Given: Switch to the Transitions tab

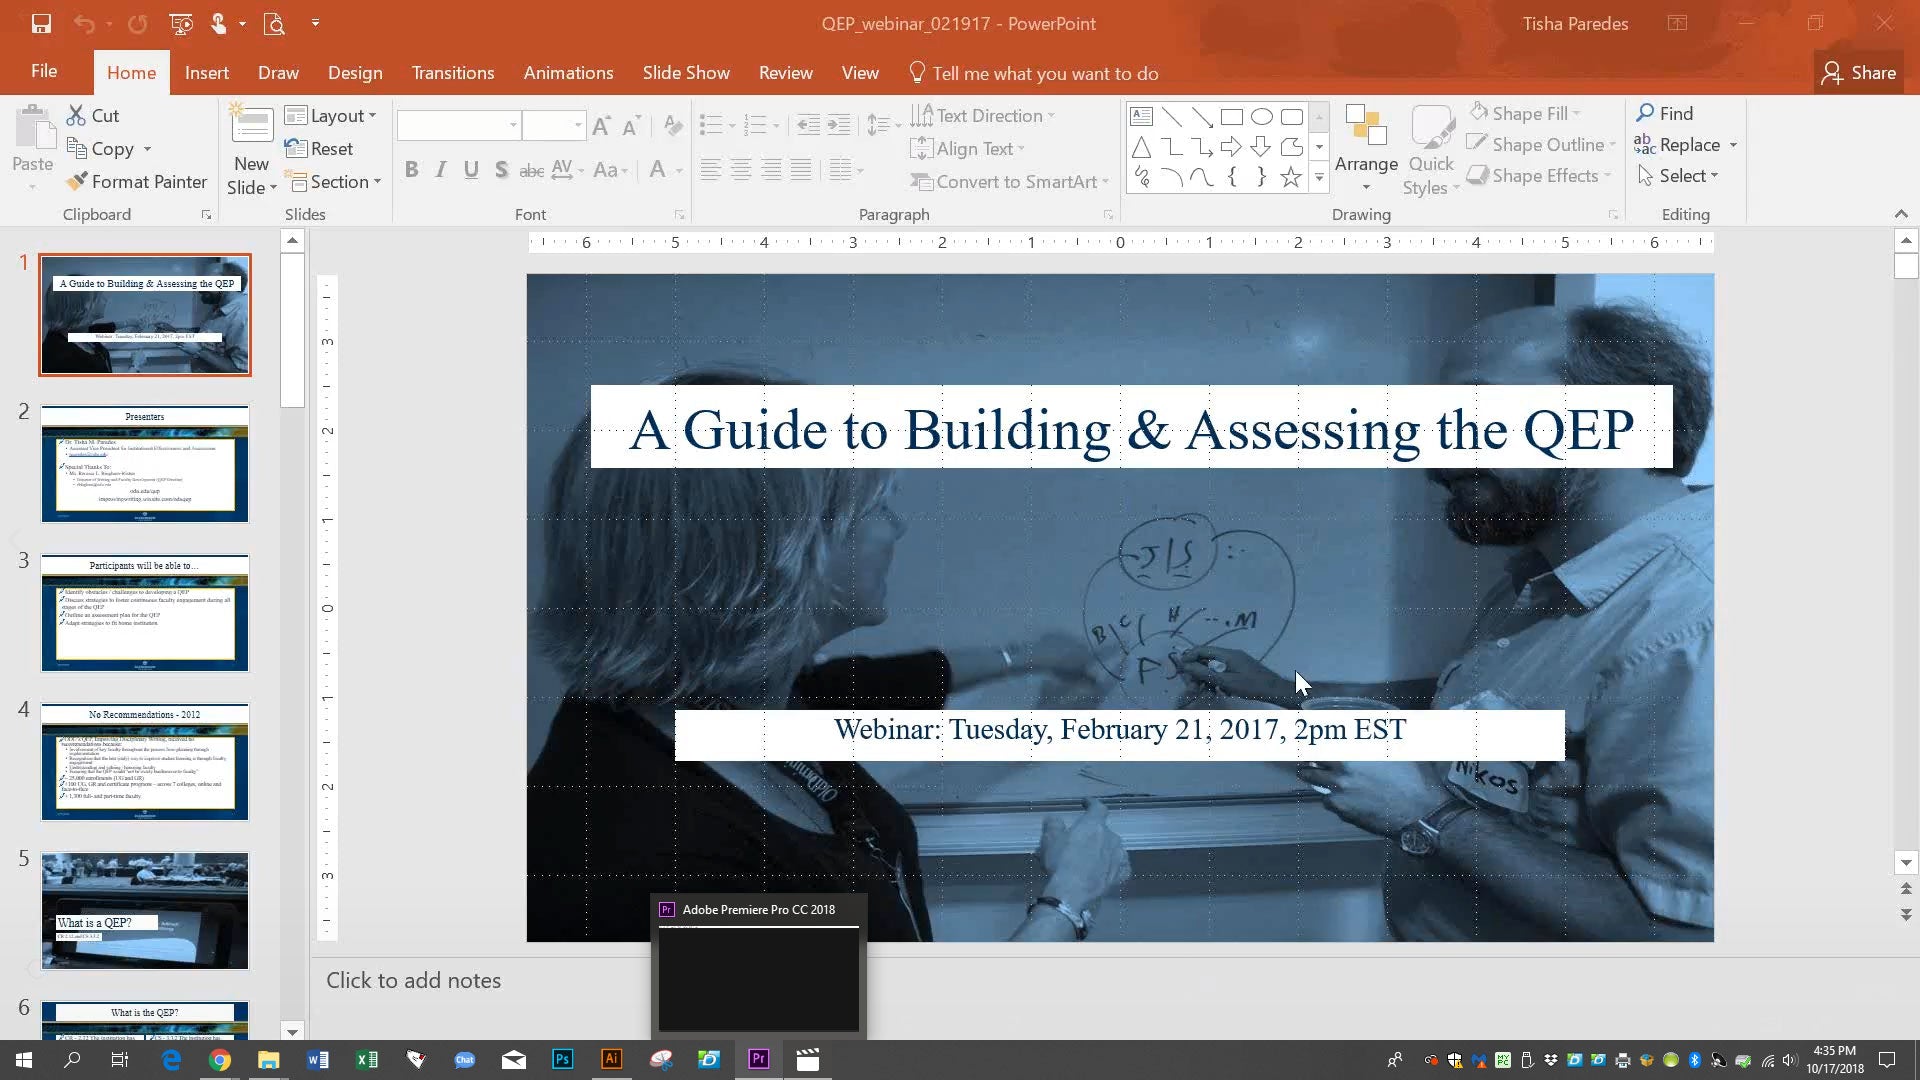Looking at the screenshot, I should pyautogui.click(x=452, y=73).
